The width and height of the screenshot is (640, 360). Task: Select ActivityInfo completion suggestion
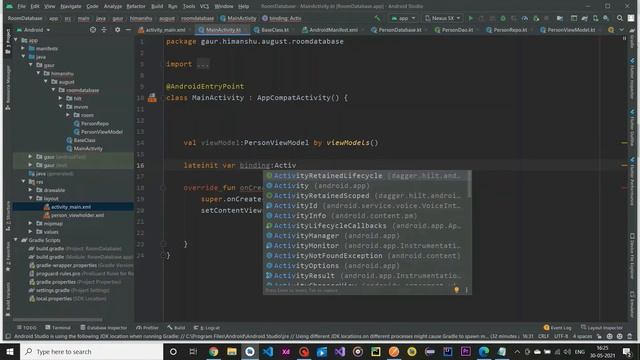[367, 216]
